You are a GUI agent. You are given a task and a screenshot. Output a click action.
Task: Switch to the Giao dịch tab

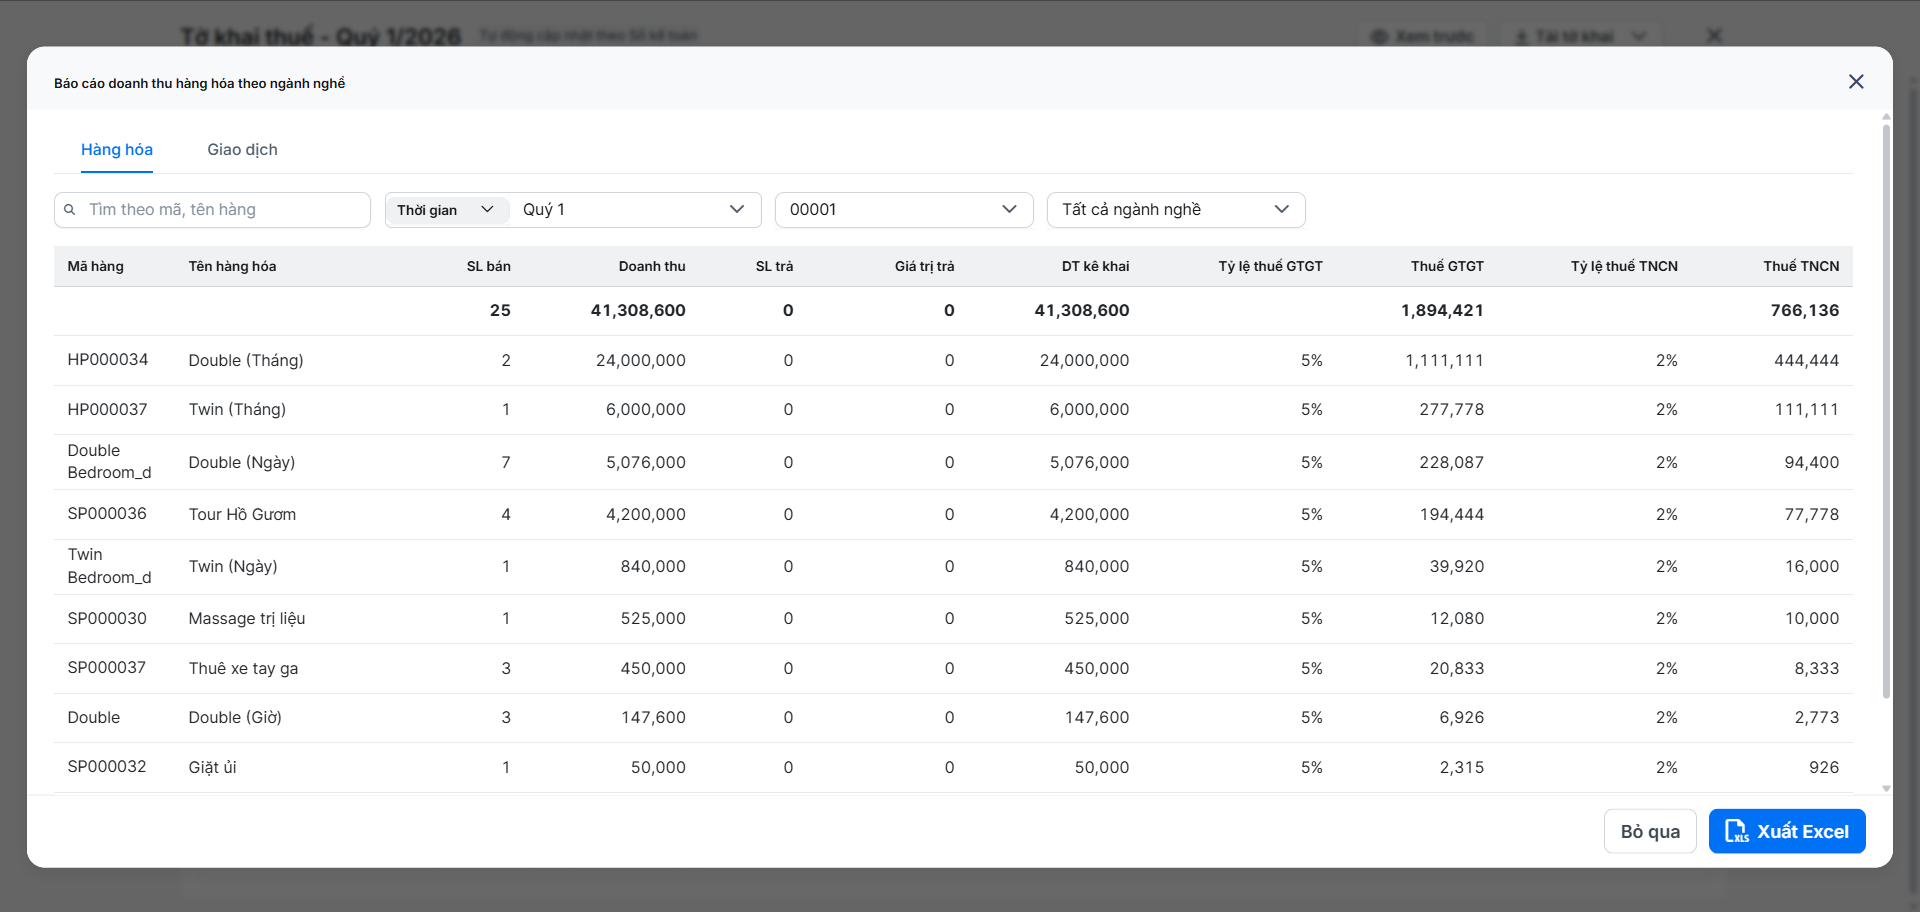click(242, 150)
